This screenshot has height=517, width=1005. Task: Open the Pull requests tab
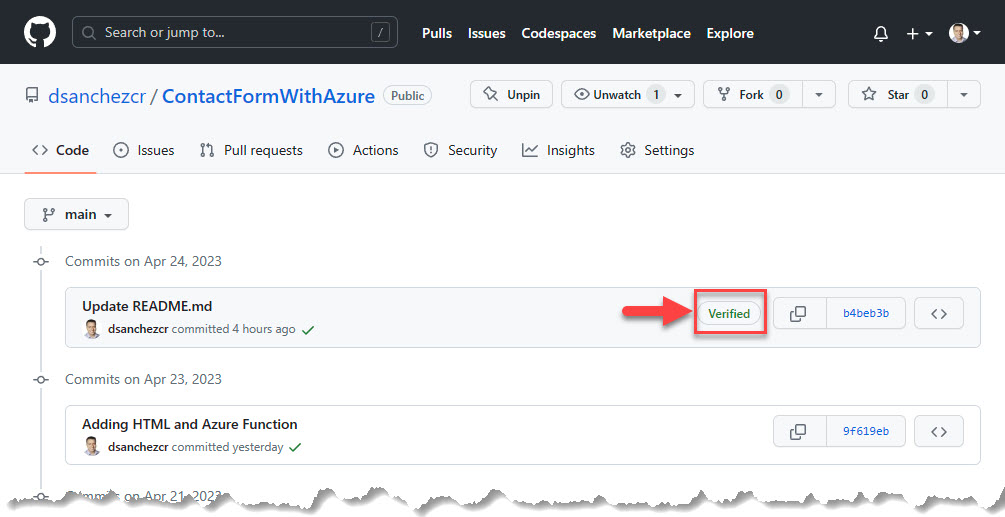click(x=251, y=150)
